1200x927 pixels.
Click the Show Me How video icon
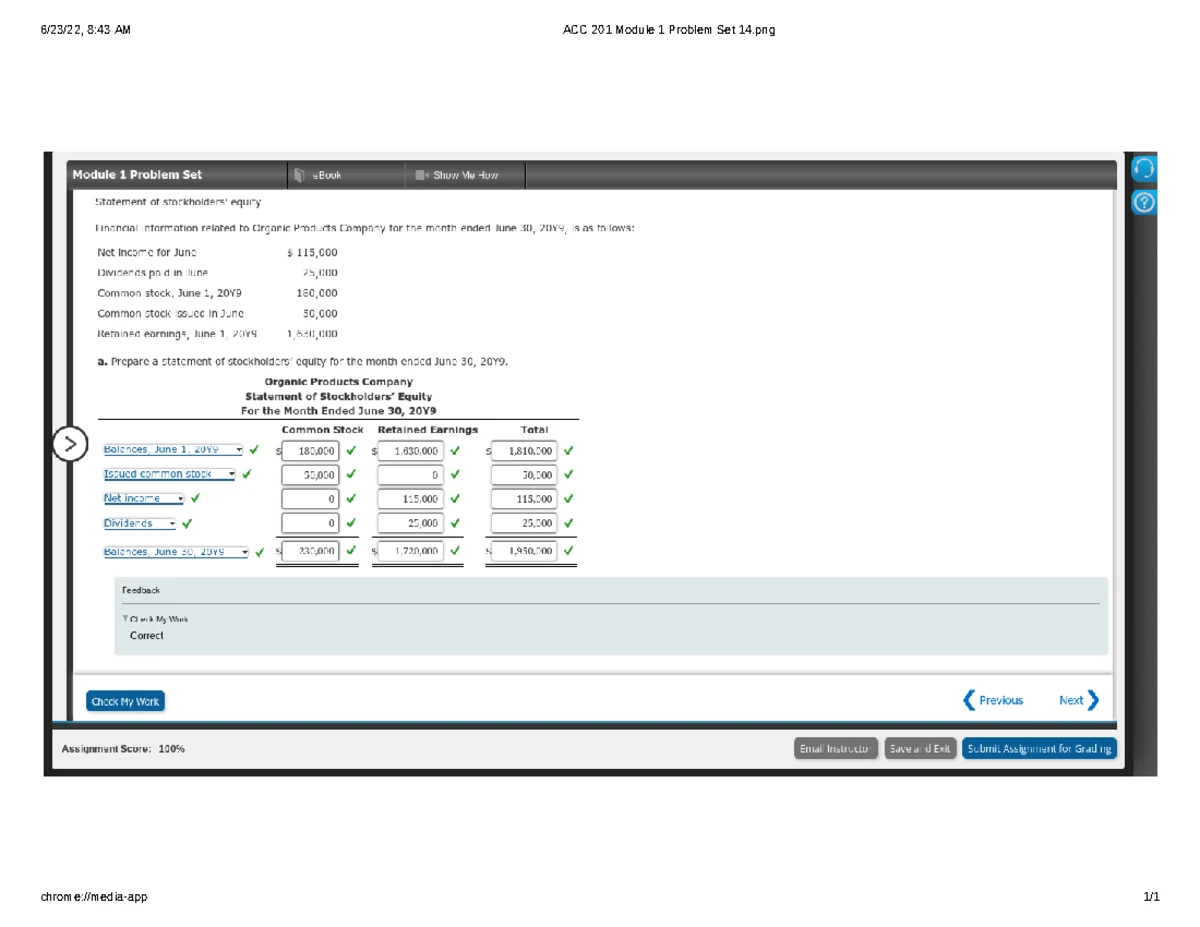(x=421, y=175)
